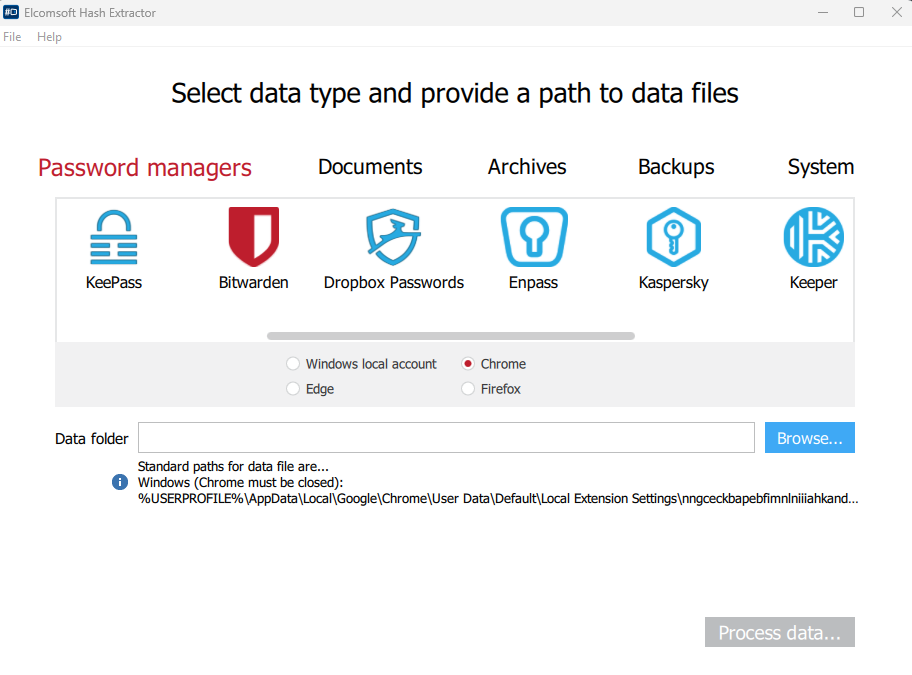Click the Elcomsoft Hash Extractor title bar icon
Viewport: 912px width, 675px height.
click(x=11, y=12)
